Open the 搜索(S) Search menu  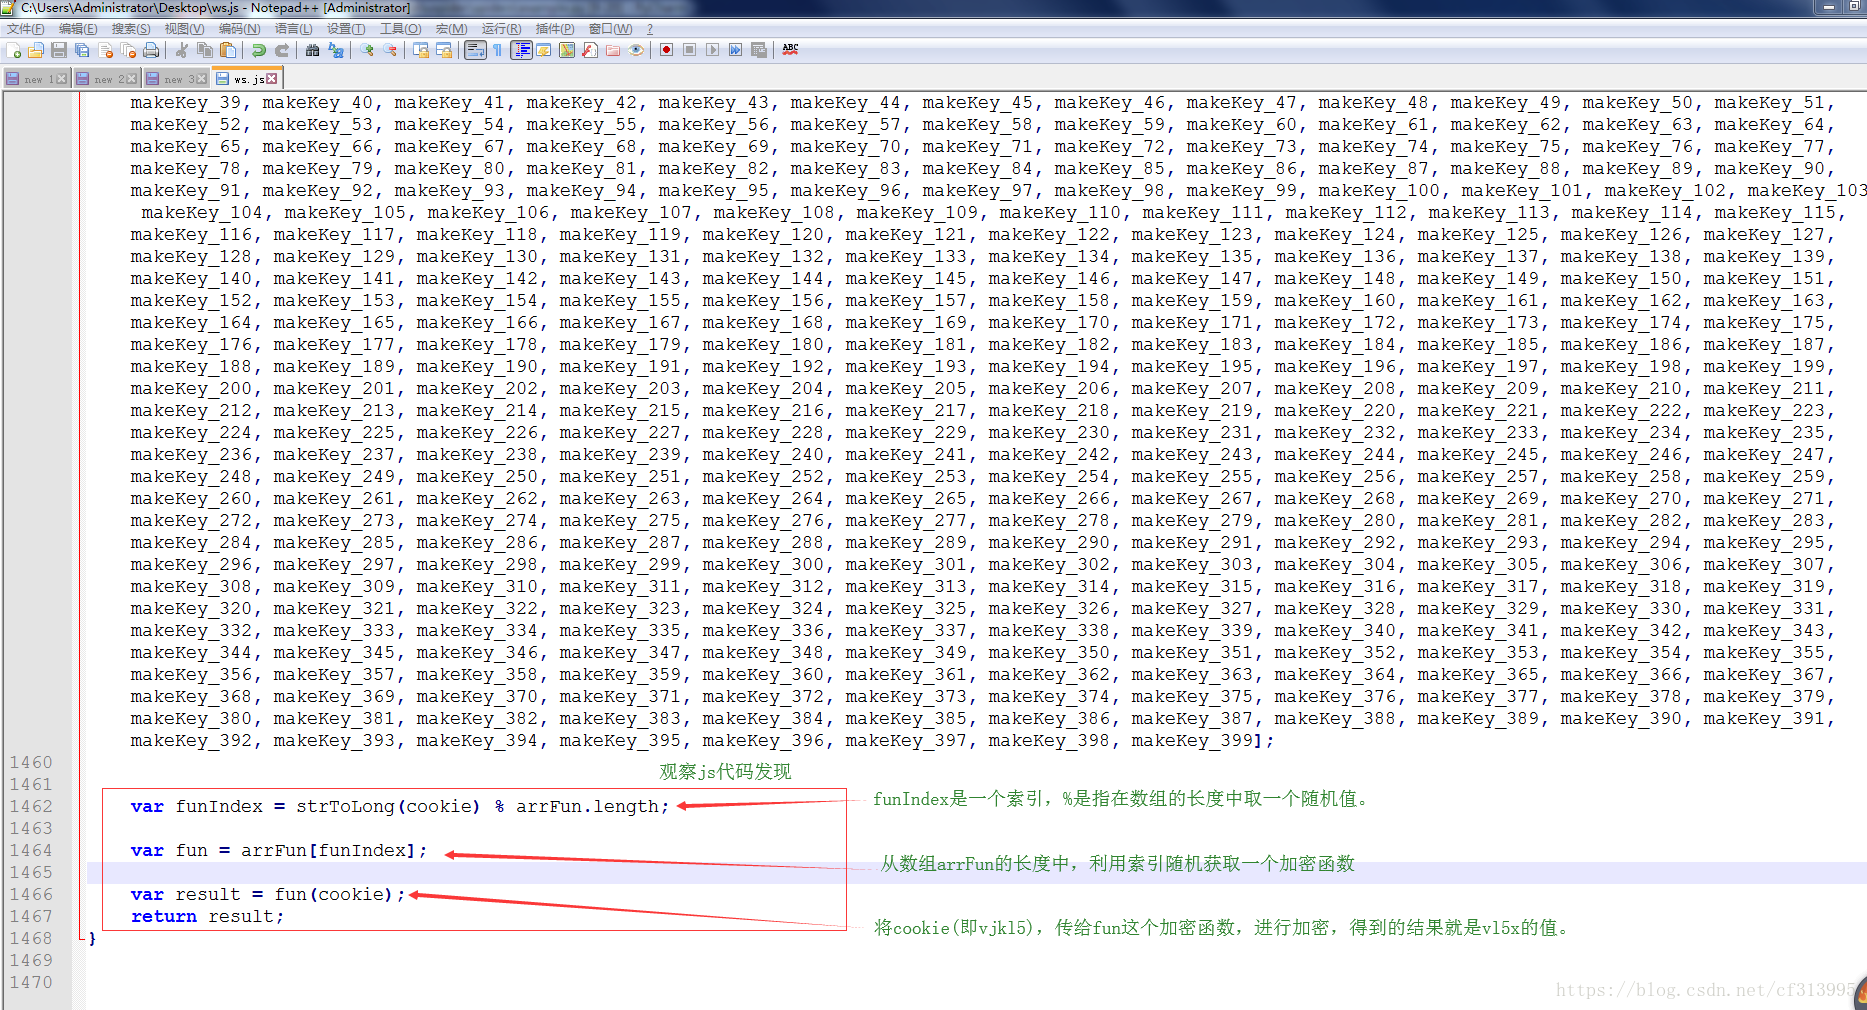[131, 29]
